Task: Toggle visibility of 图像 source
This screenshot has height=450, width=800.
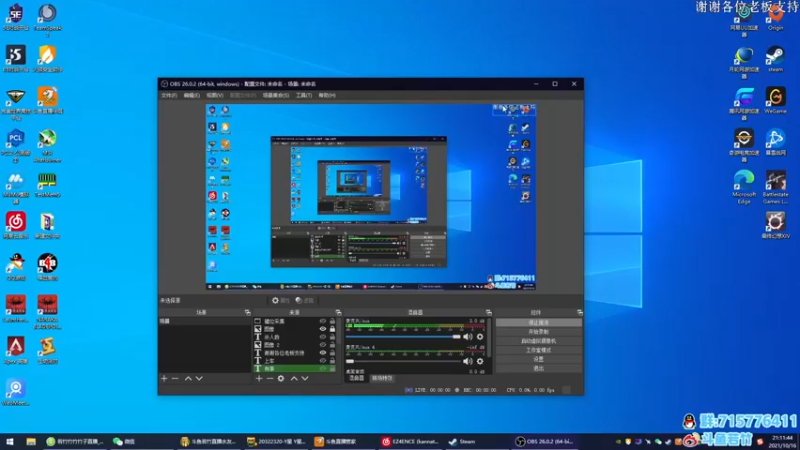Action: [x=322, y=329]
